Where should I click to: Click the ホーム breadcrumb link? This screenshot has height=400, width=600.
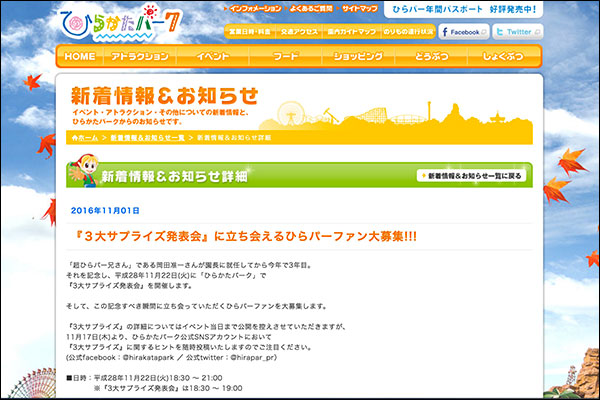coord(88,138)
